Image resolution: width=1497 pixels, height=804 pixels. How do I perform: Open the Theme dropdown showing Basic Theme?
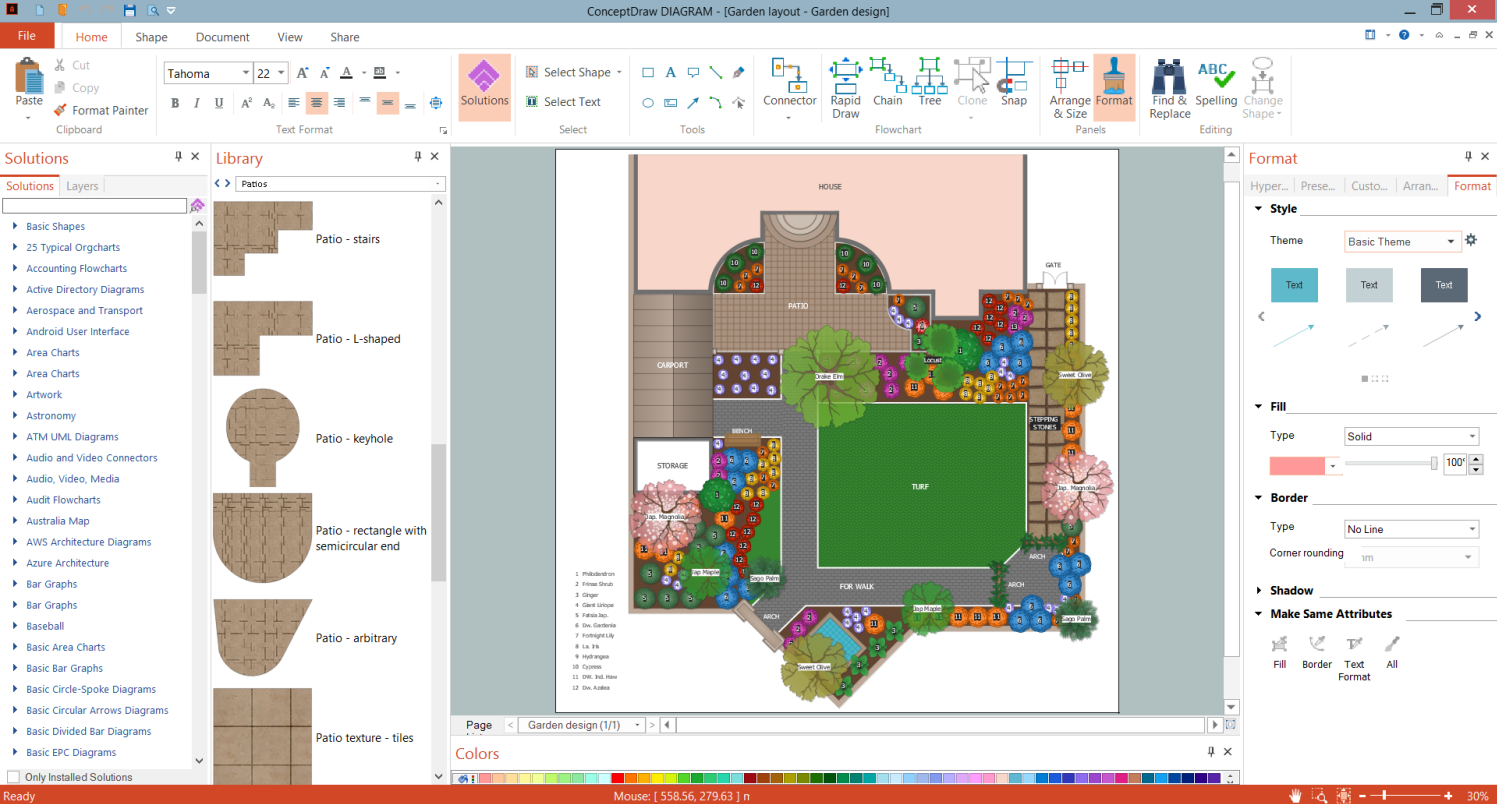pyautogui.click(x=1403, y=241)
